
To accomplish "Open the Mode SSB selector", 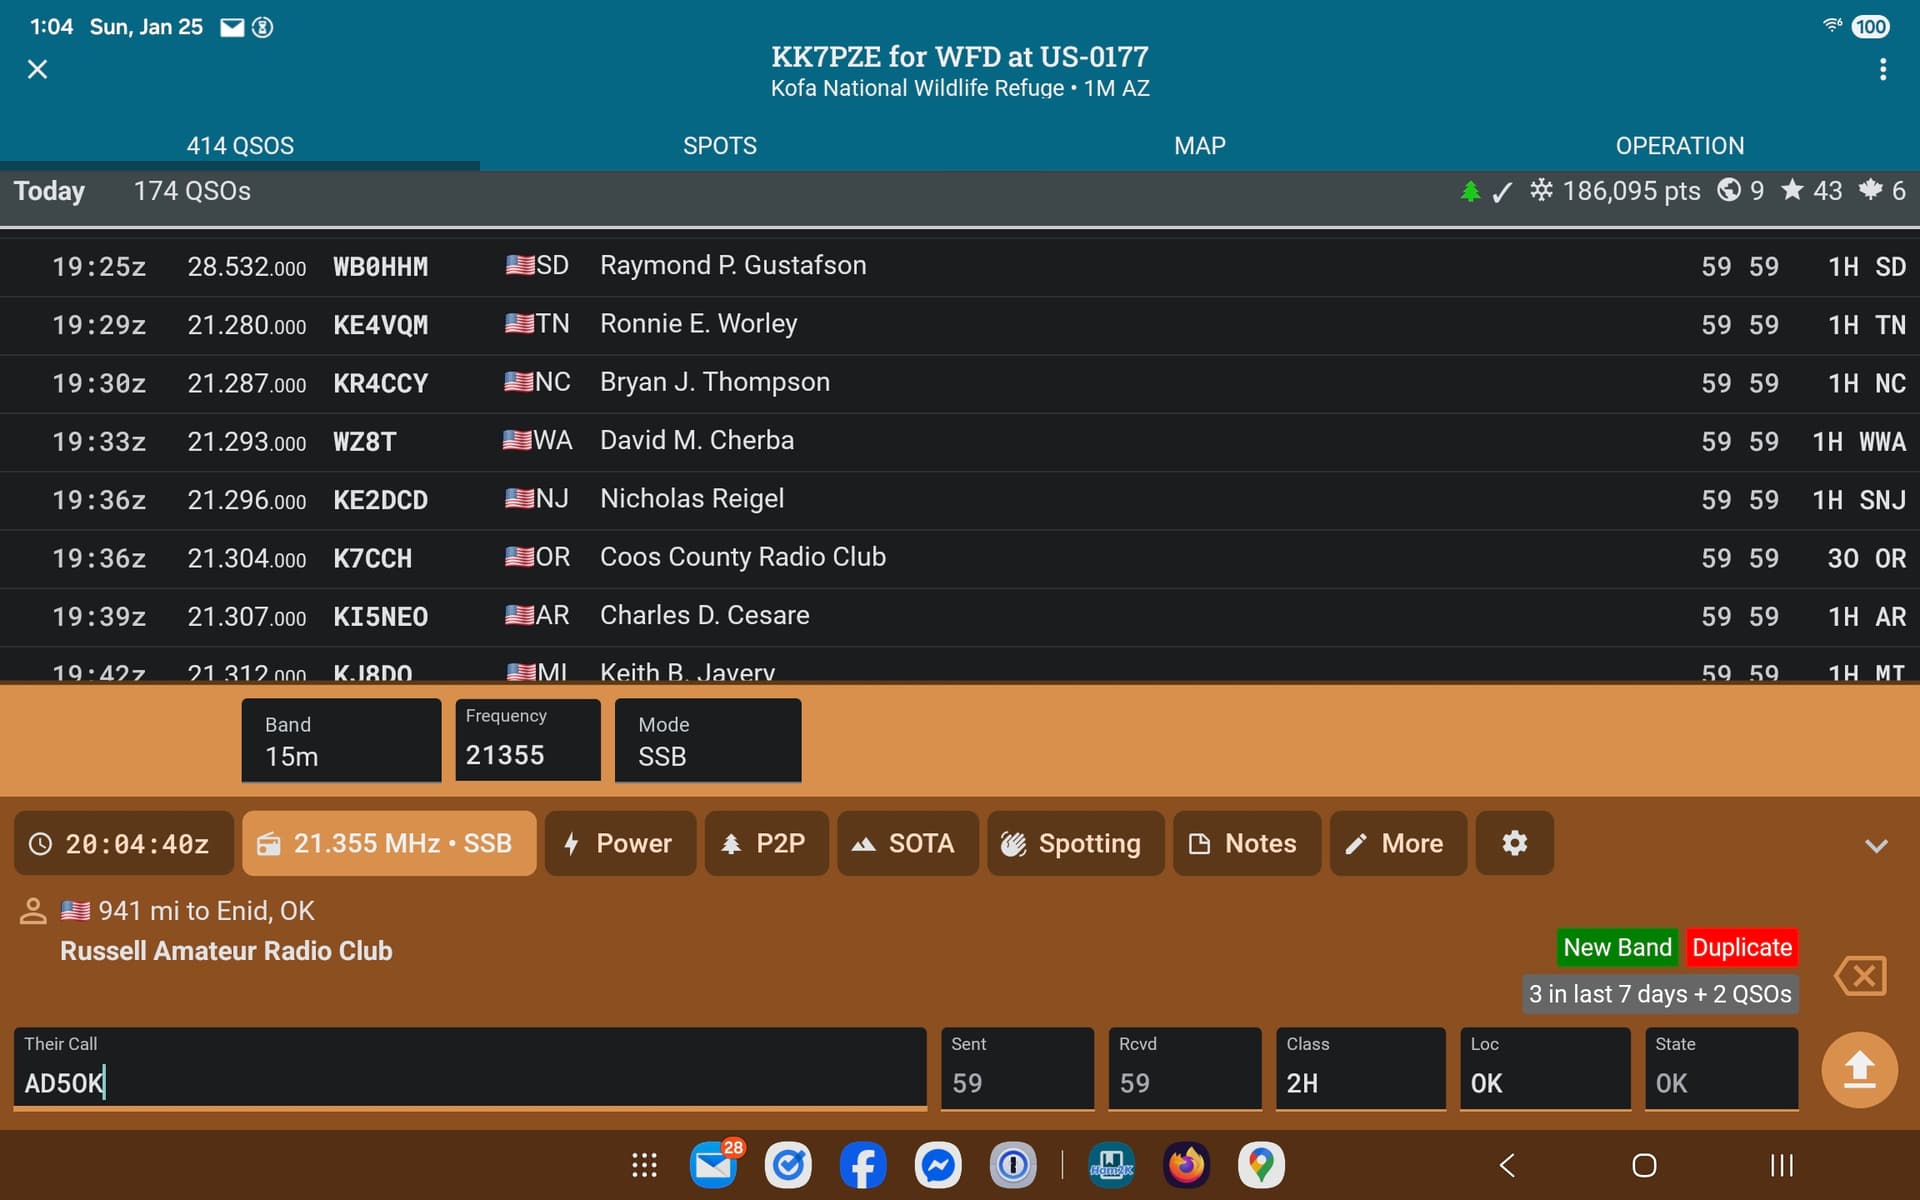I will tap(707, 741).
